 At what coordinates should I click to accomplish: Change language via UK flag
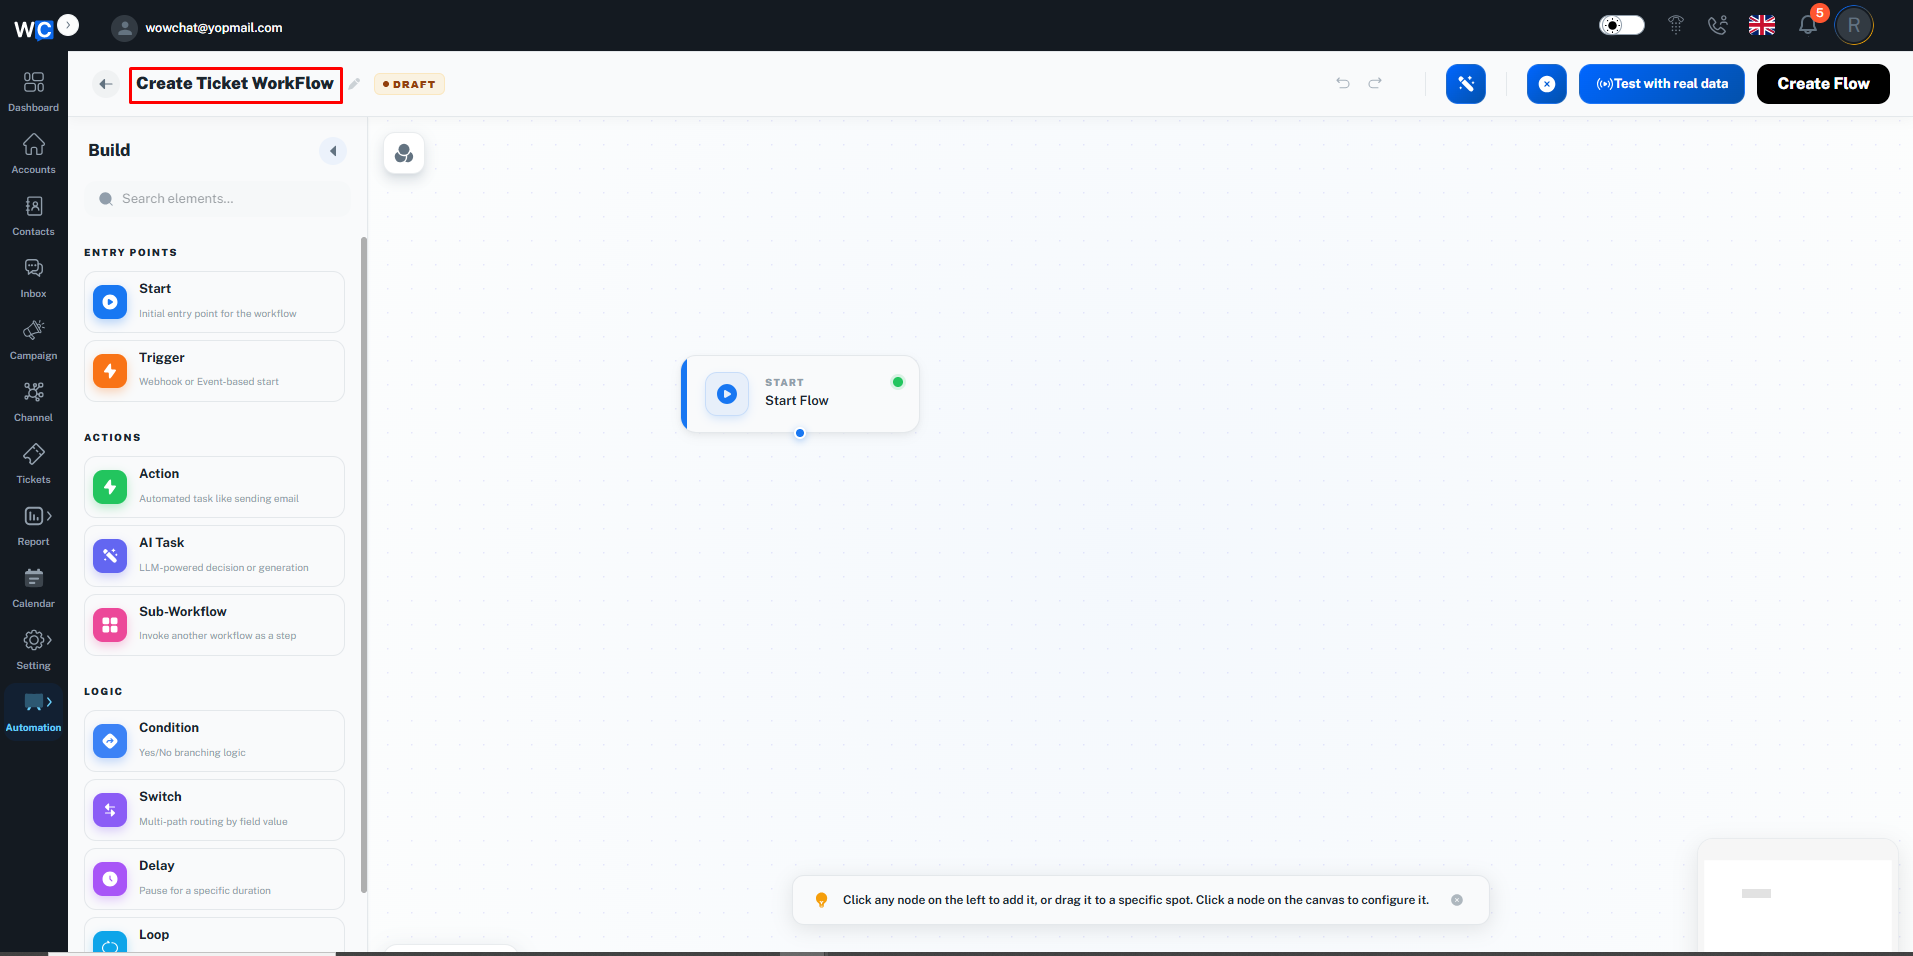(1761, 25)
